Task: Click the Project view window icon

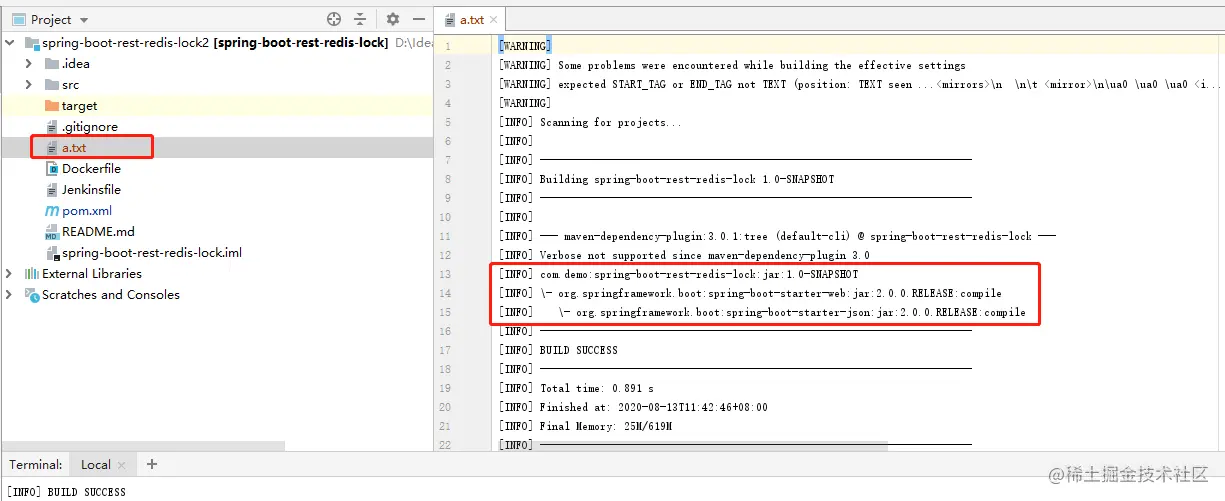Action: (19, 19)
